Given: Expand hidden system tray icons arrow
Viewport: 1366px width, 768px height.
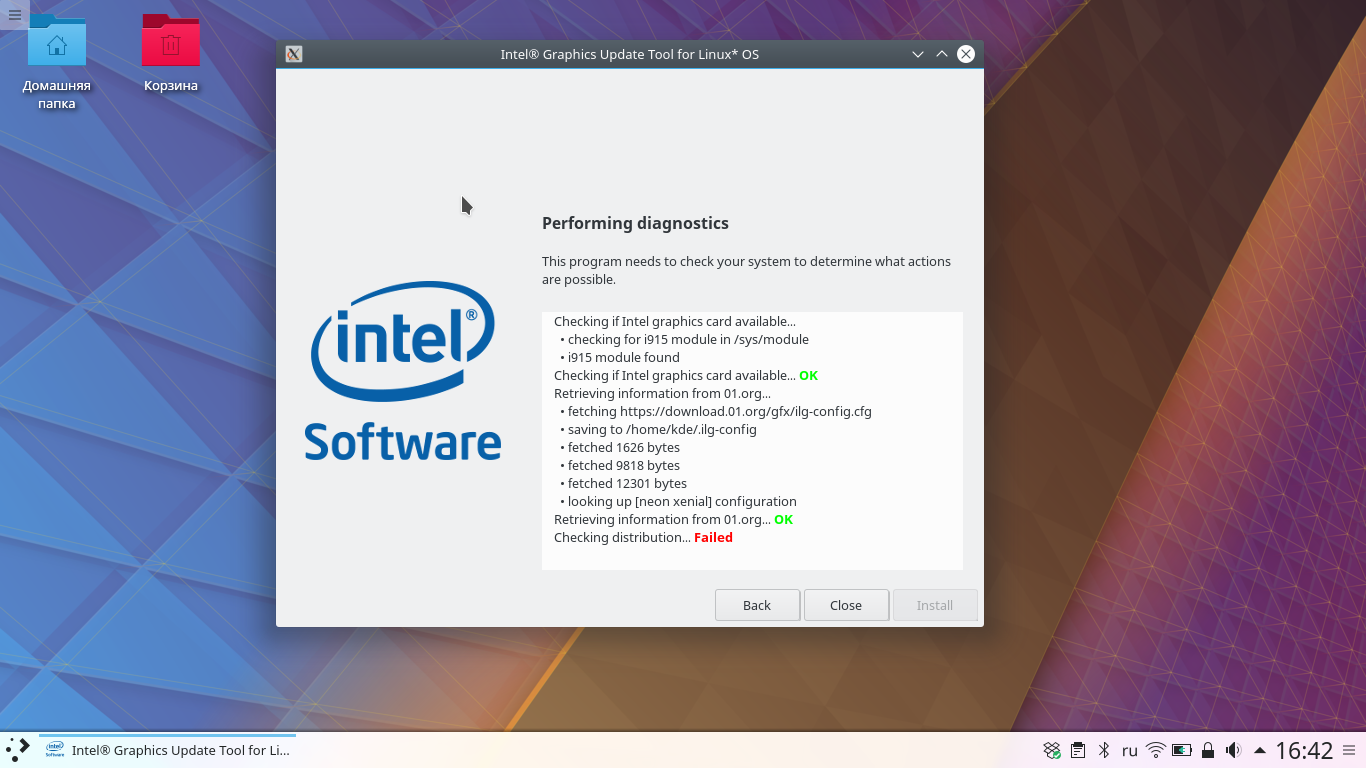Looking at the screenshot, I should [1259, 750].
